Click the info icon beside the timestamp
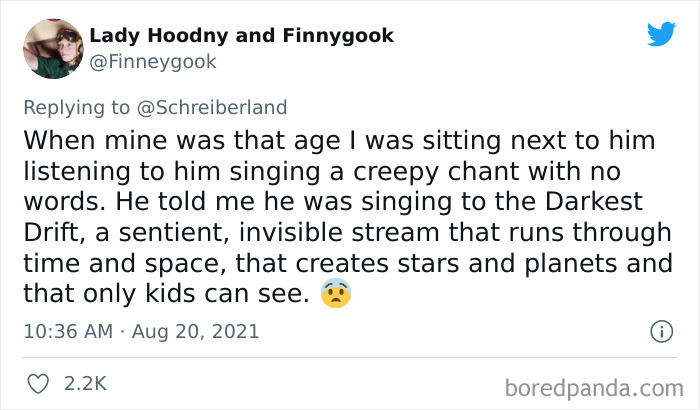 (x=659, y=331)
